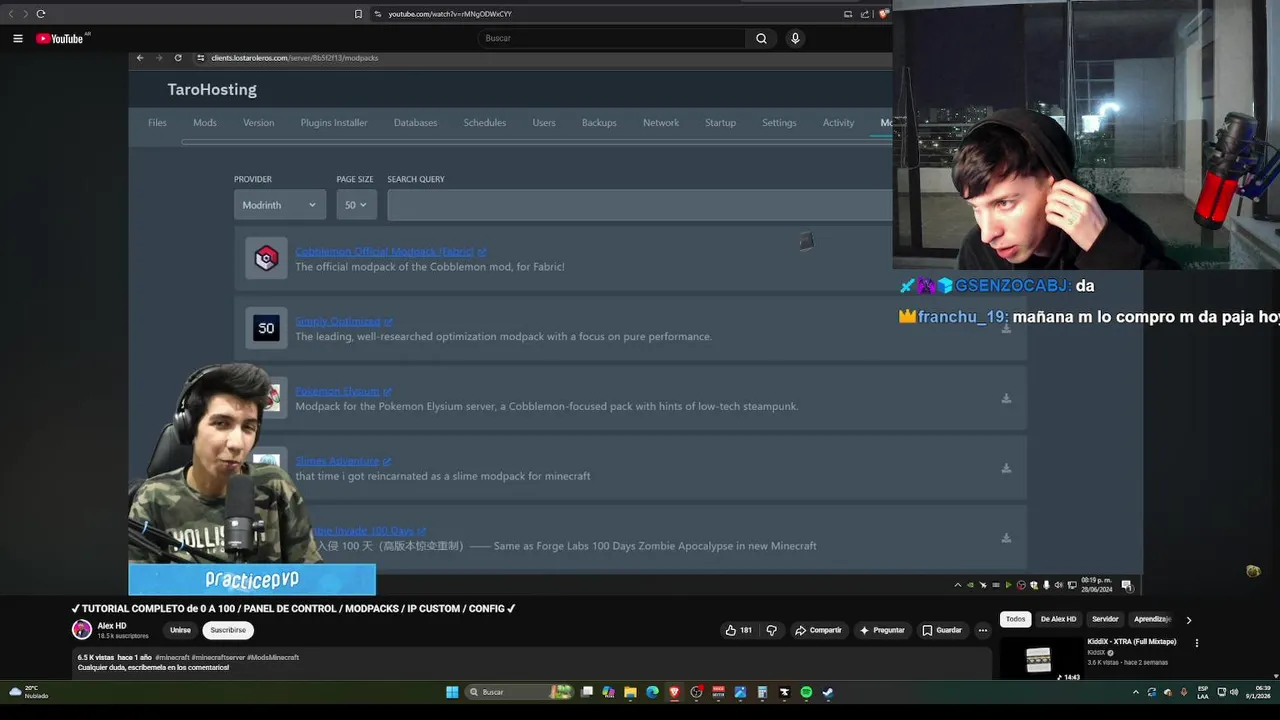Open the Page Size dropdown showing 50
The width and height of the screenshot is (1280, 720).
coord(356,205)
